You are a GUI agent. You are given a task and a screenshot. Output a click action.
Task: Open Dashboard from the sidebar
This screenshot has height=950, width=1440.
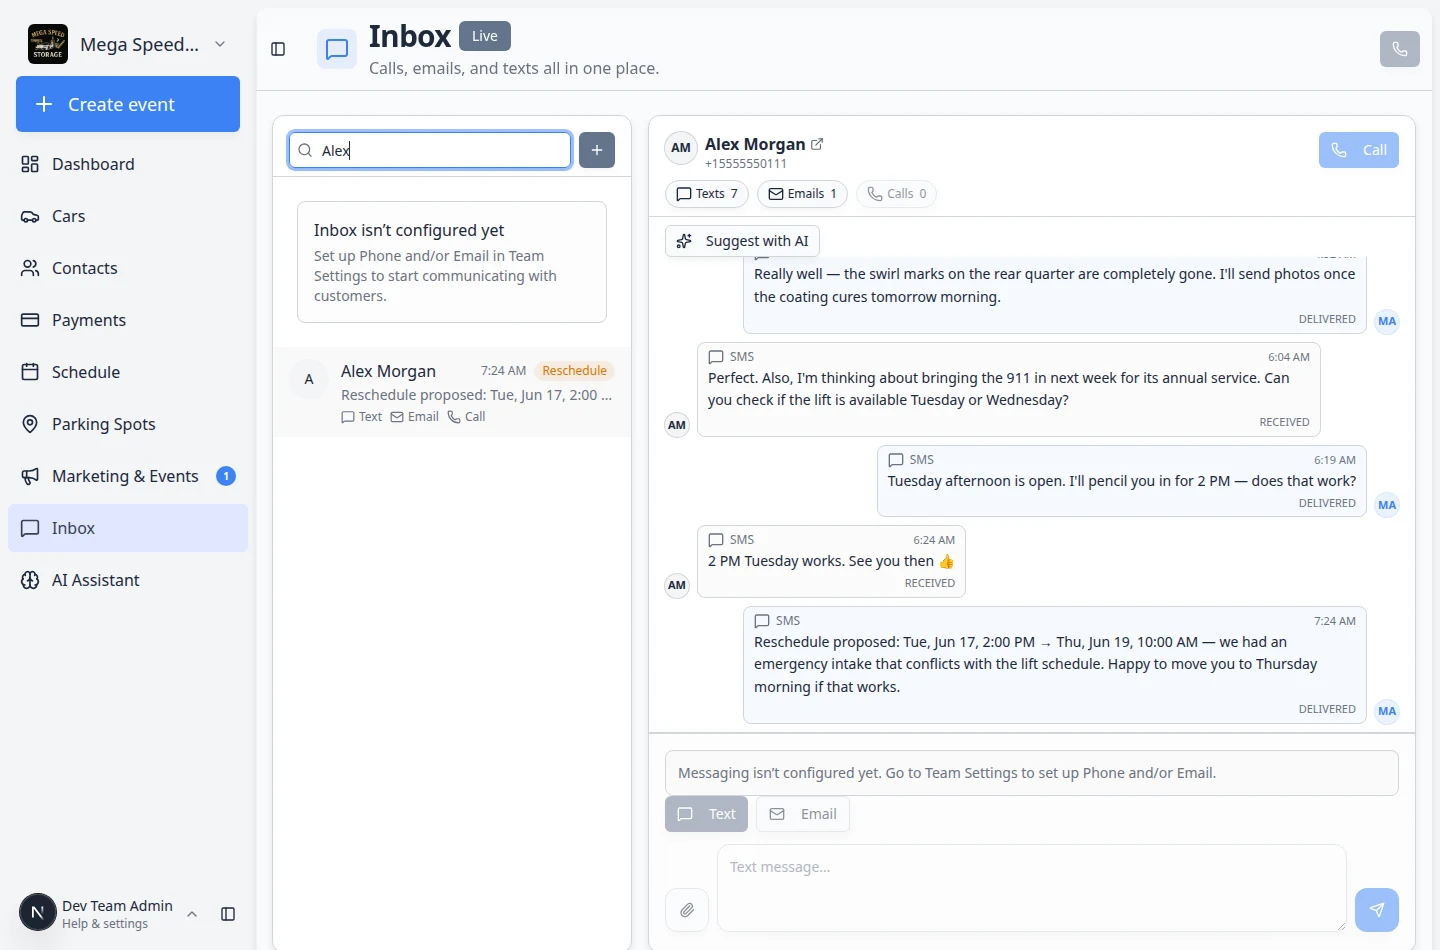point(128,164)
